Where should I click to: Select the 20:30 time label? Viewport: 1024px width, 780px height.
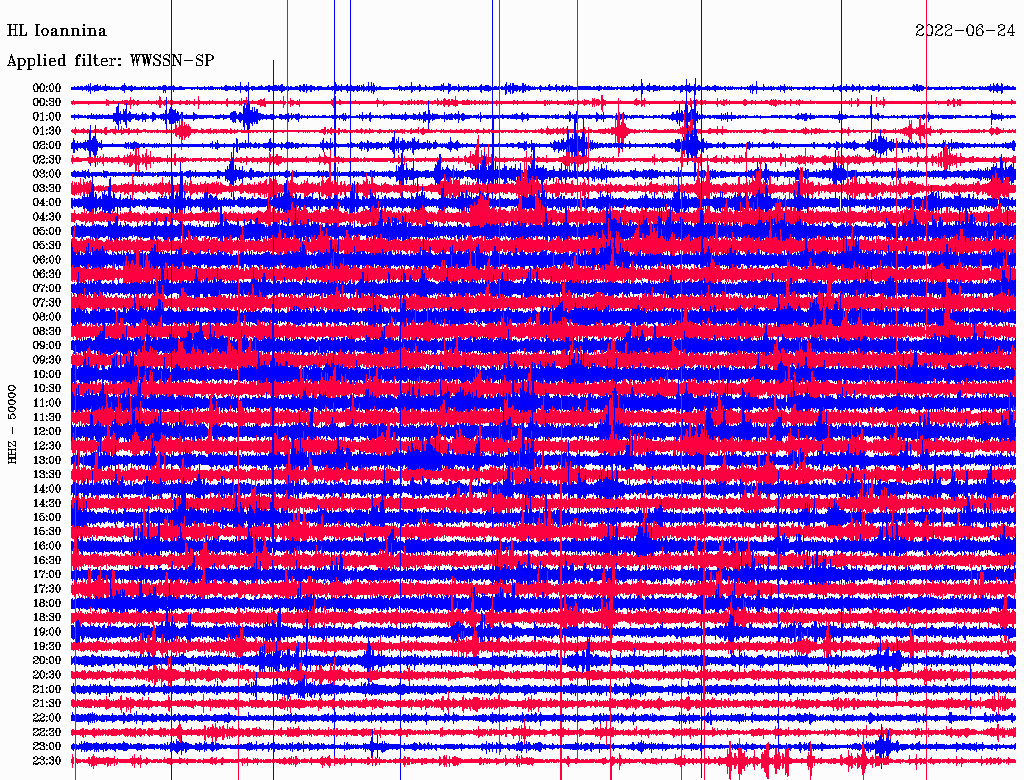click(x=46, y=675)
